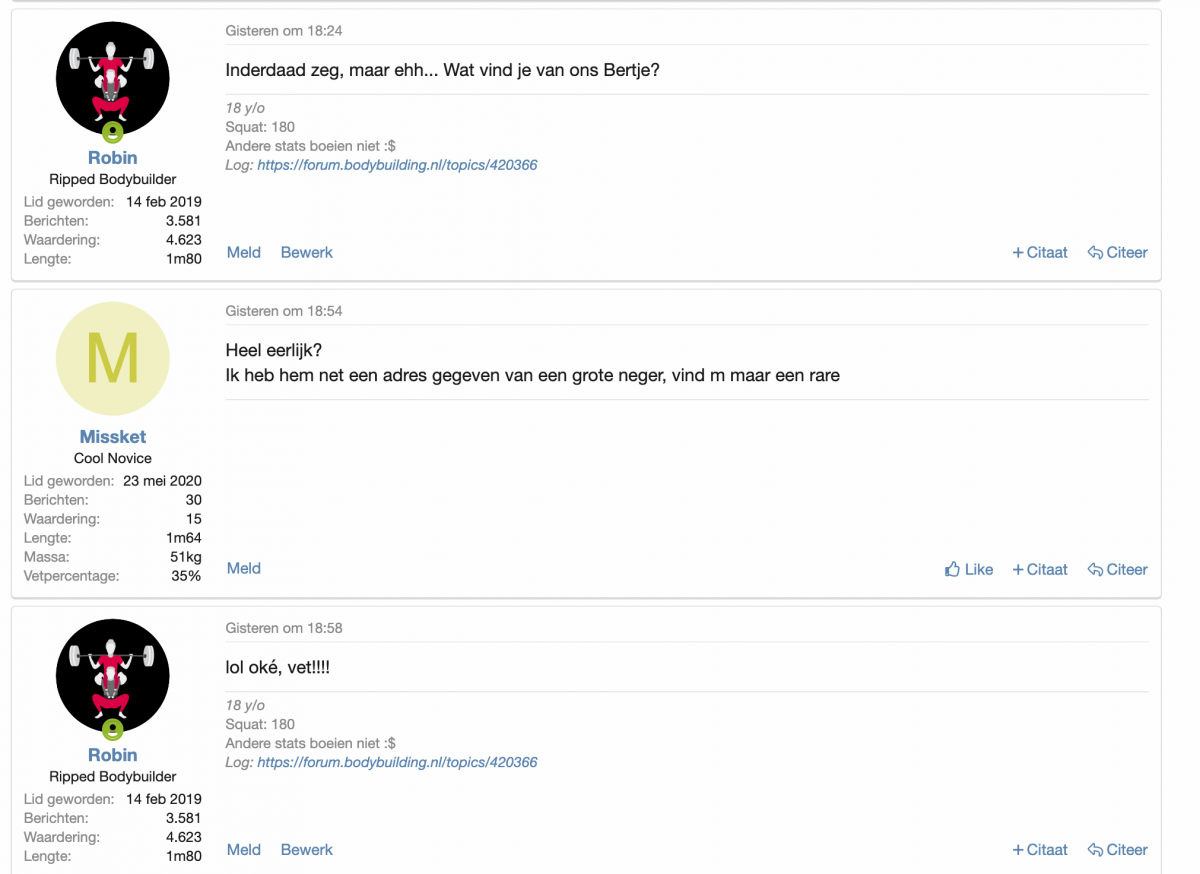Click the Citeer icon on the bottom post
1200x874 pixels.
(x=1095, y=849)
